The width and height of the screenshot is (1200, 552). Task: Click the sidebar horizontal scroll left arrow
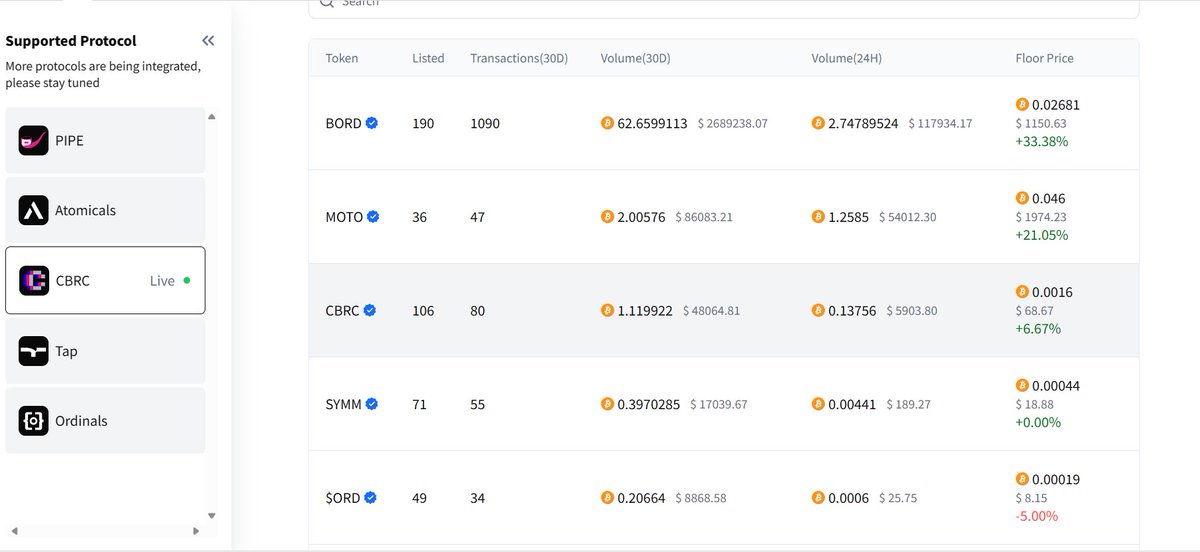pos(15,530)
